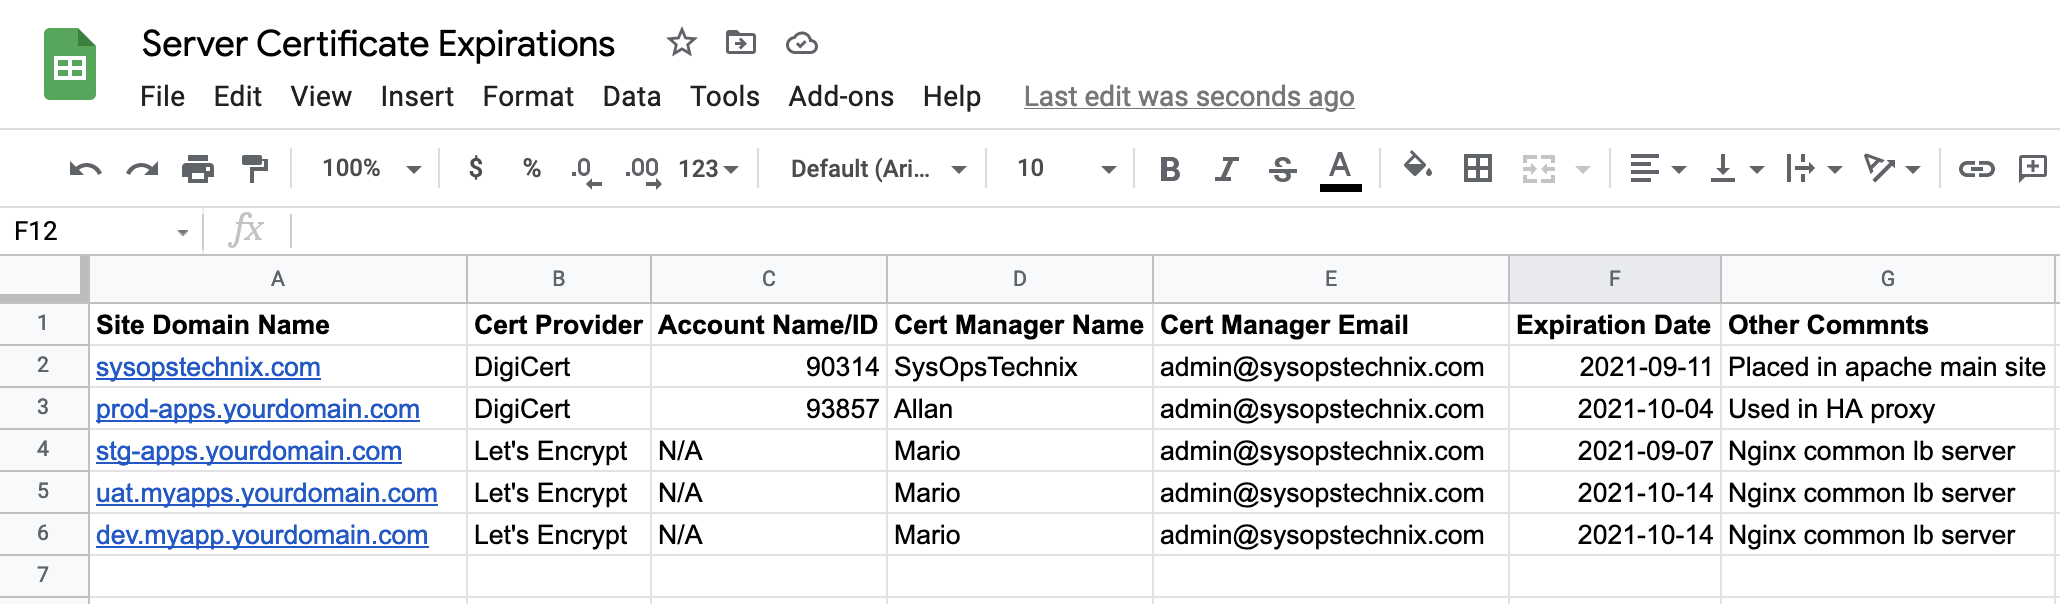Select the 'Expiration Date' header cell
The image size is (2060, 604).
click(1615, 324)
